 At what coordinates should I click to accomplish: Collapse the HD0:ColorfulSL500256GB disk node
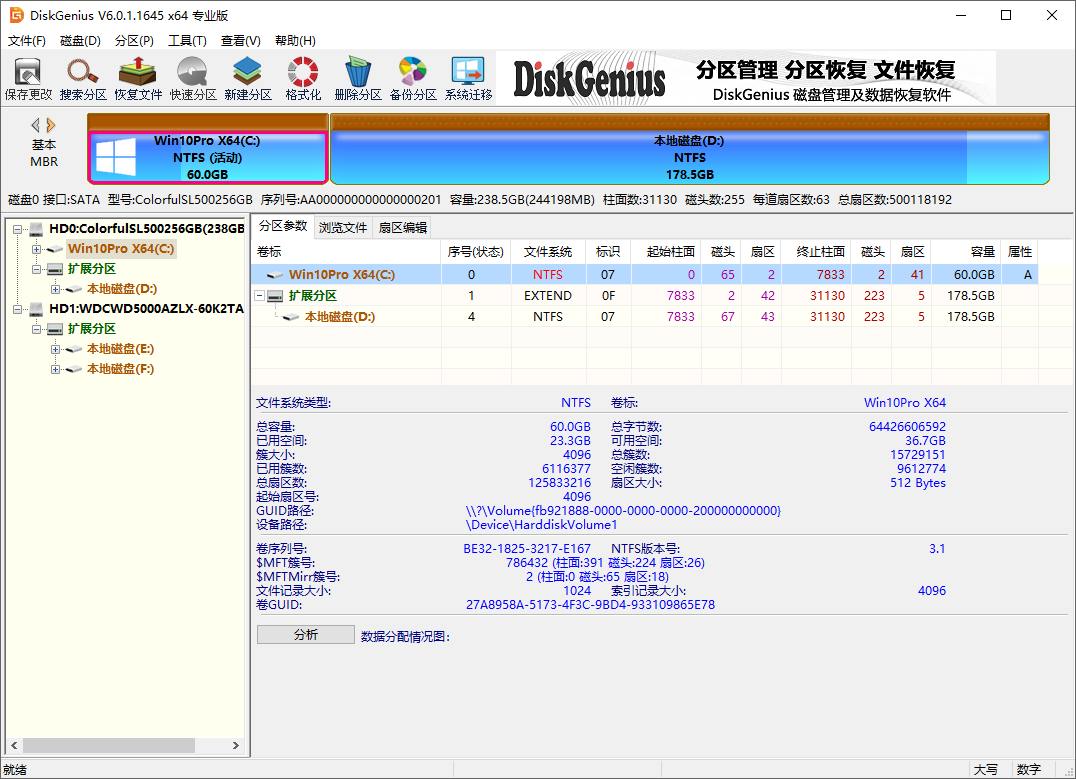[18, 229]
